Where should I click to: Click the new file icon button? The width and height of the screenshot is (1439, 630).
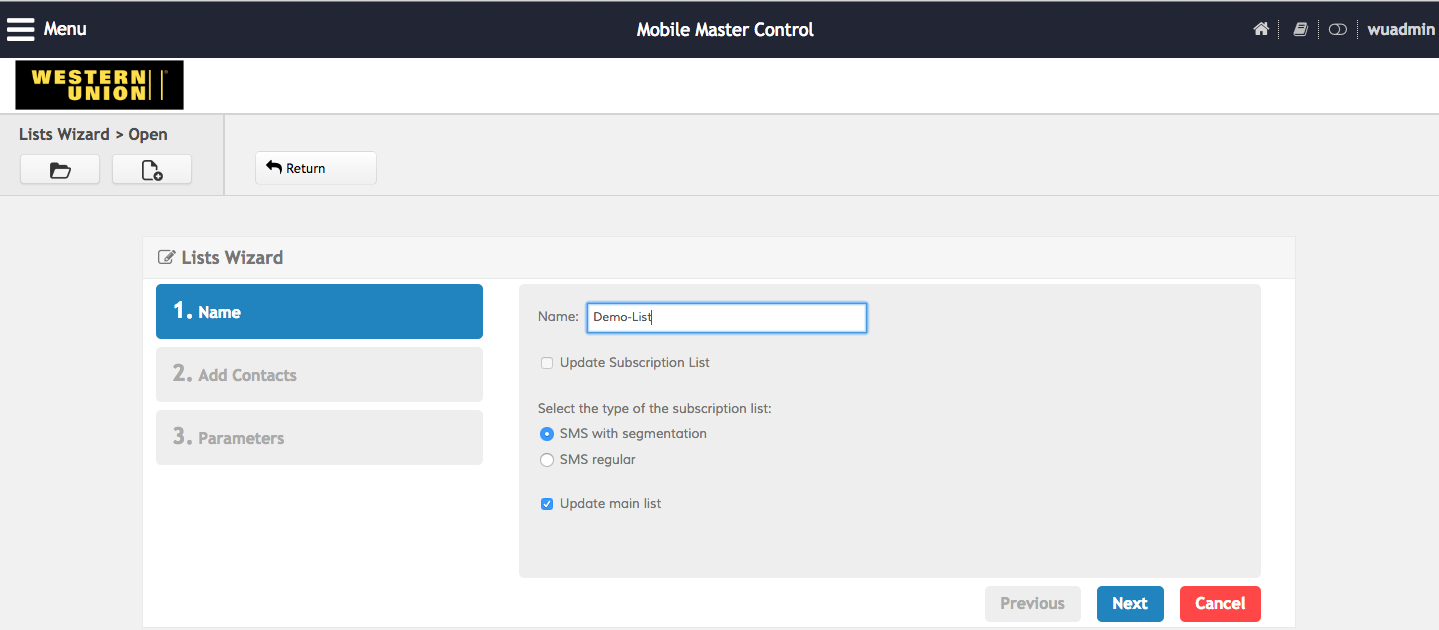152,170
